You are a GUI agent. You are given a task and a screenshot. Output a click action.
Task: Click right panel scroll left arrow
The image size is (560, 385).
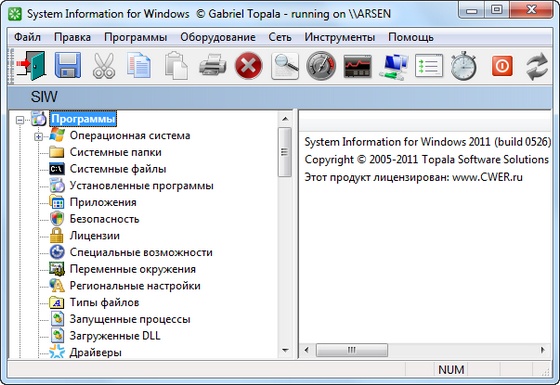[x=306, y=350]
